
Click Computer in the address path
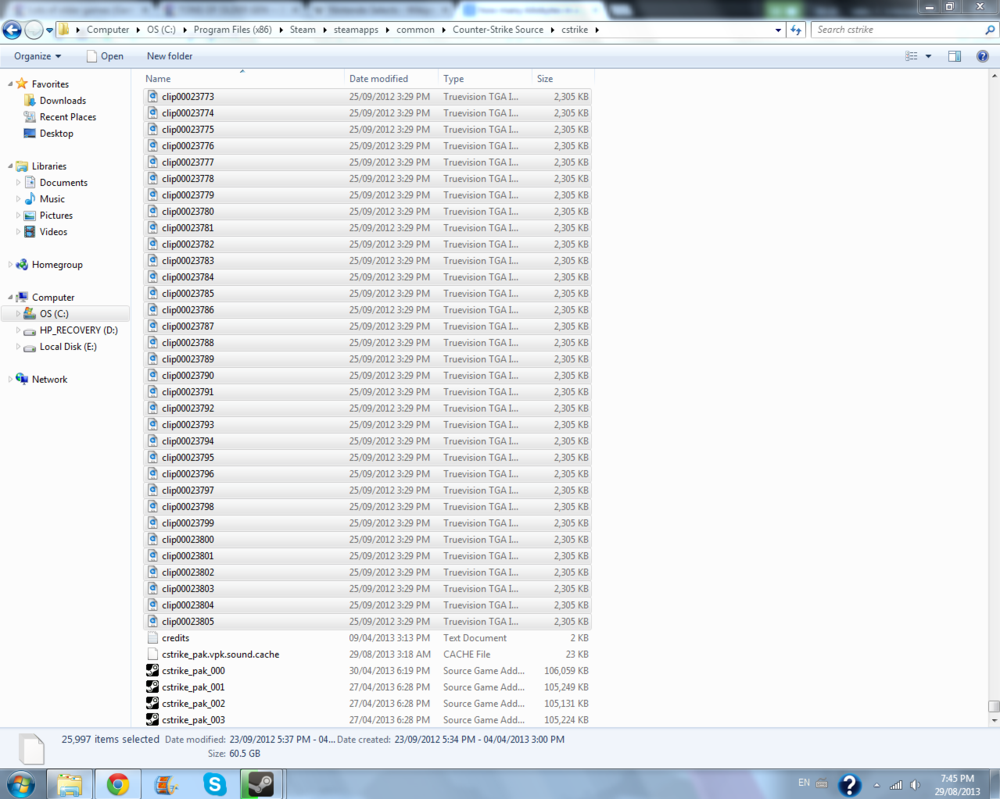108,29
